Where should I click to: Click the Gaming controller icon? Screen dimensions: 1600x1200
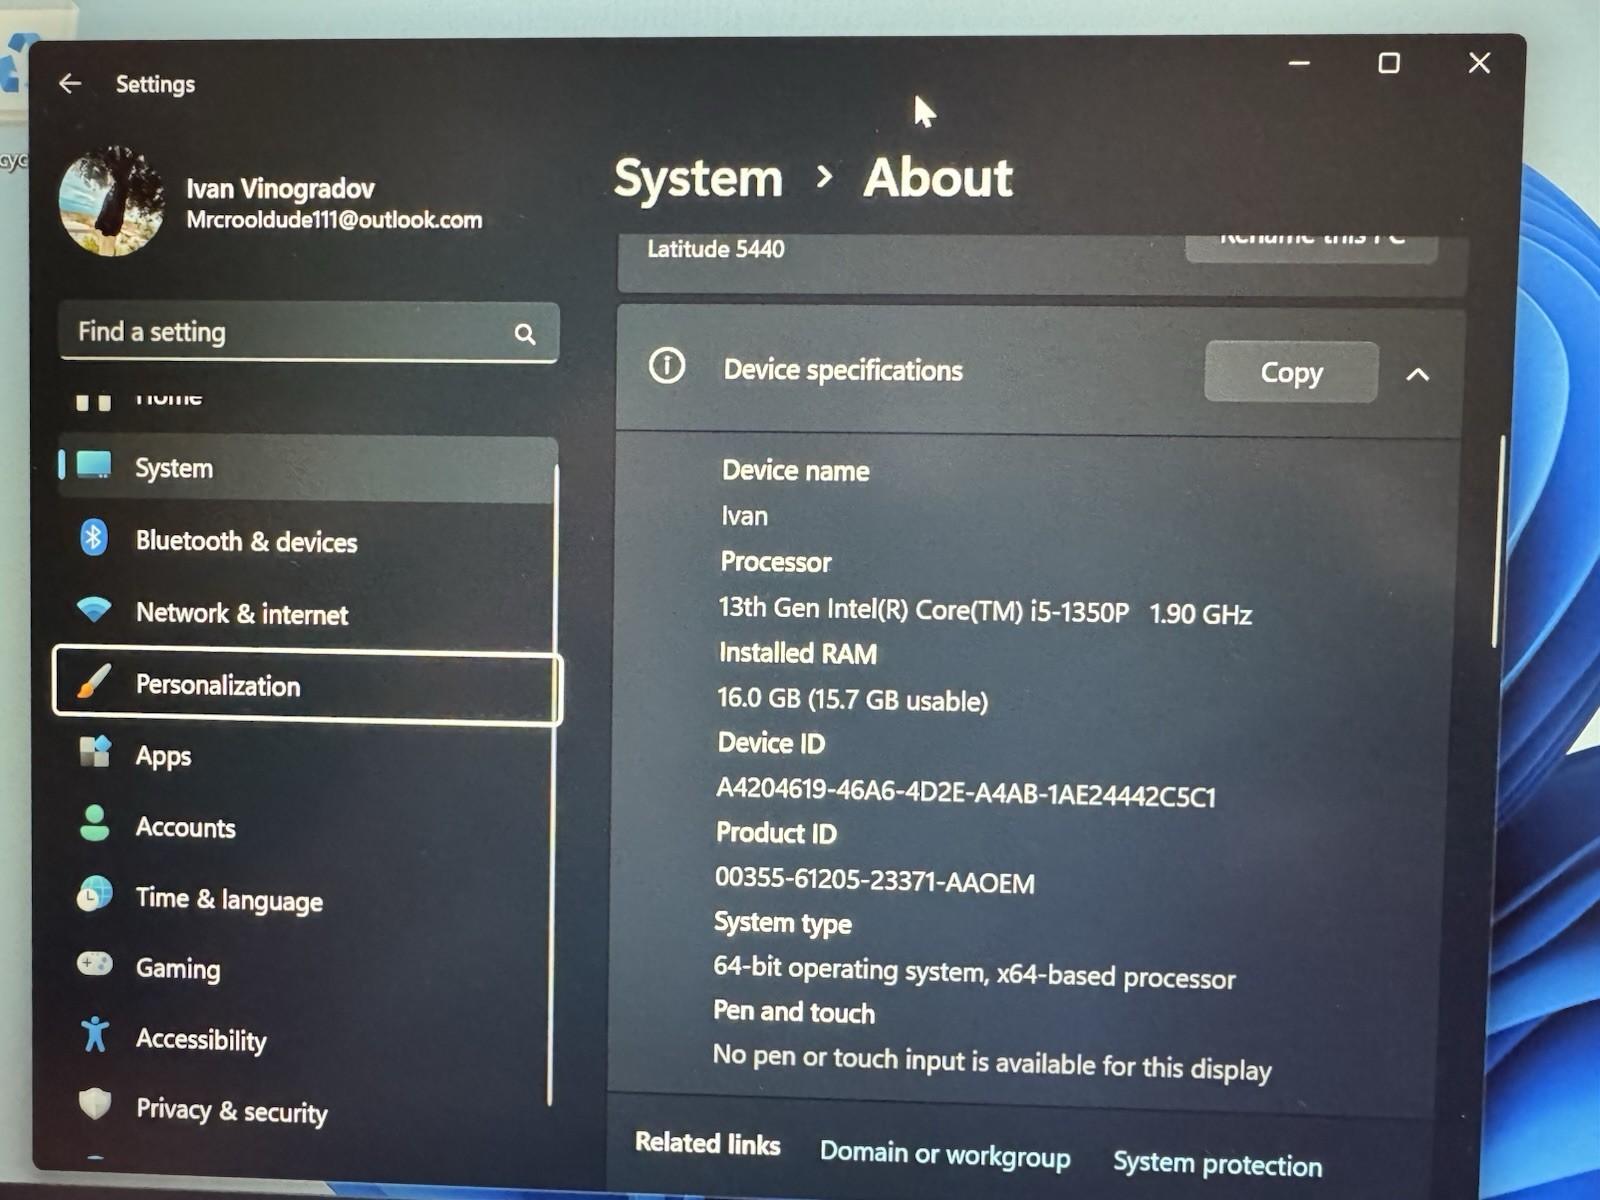95,964
